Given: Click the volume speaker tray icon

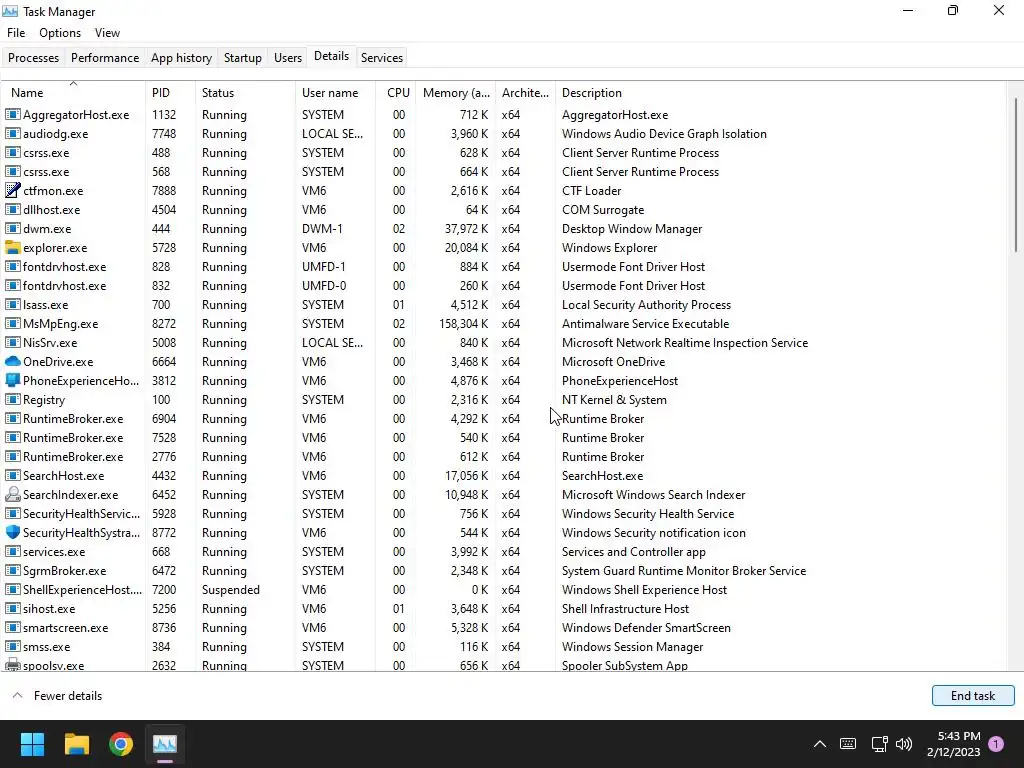Looking at the screenshot, I should (x=904, y=744).
